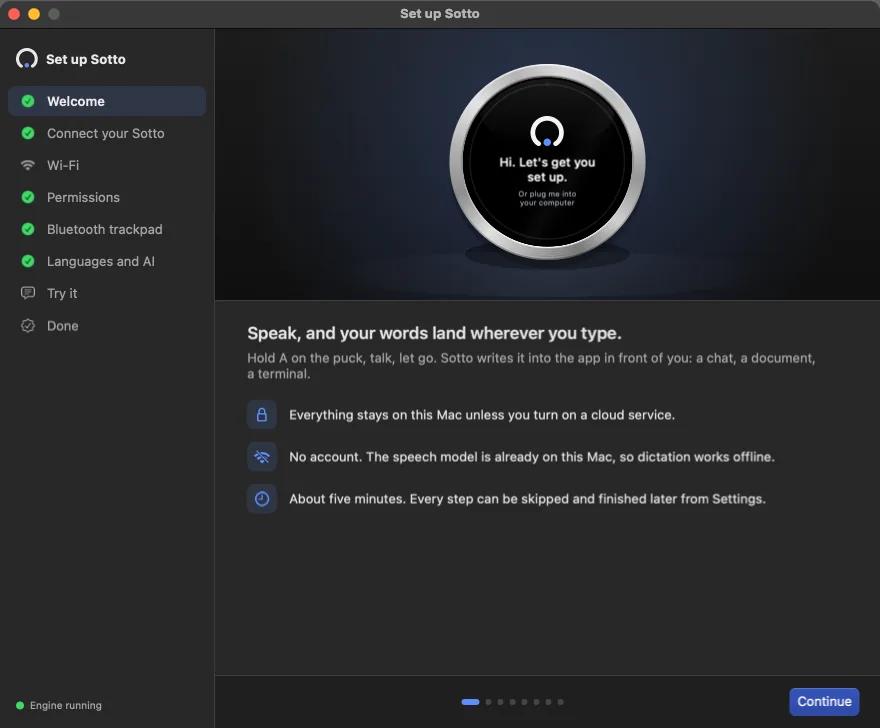Click the 'About five minutes' line
This screenshot has width=880, height=728.
(528, 499)
